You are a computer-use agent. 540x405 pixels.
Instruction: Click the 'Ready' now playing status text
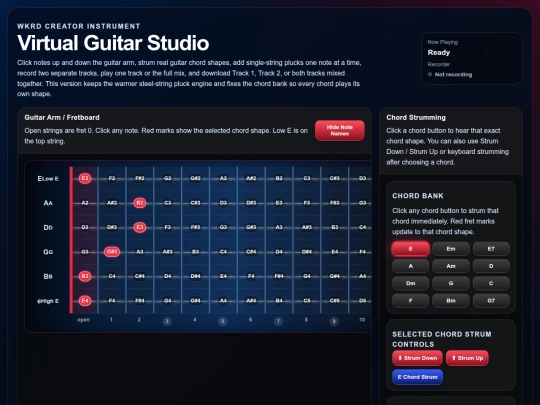(x=439, y=52)
